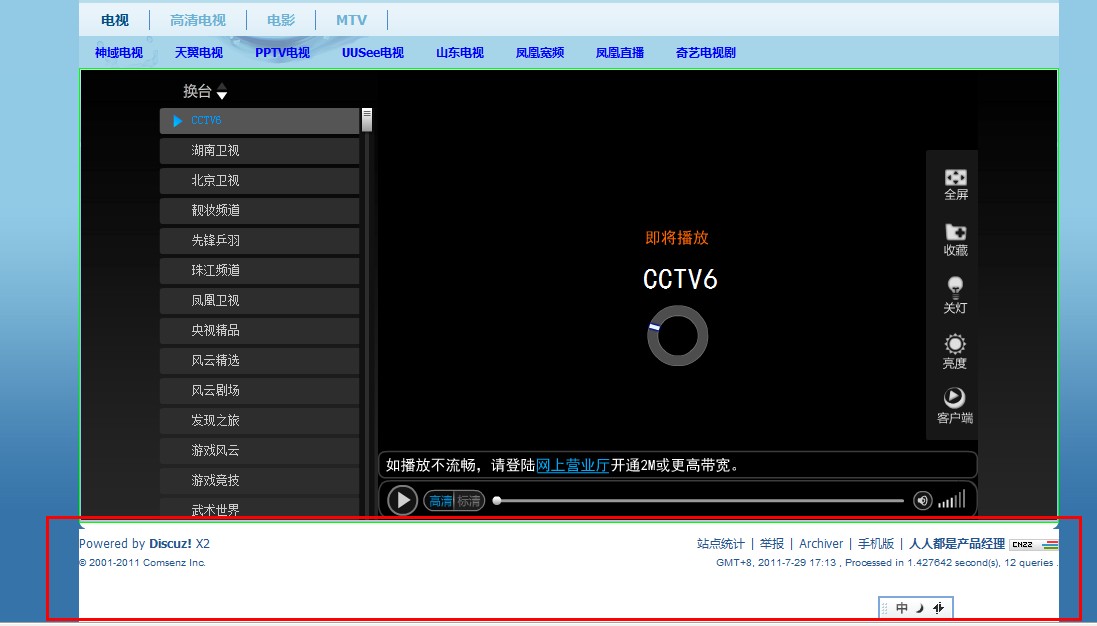Open UUSee电视 link

(373, 52)
